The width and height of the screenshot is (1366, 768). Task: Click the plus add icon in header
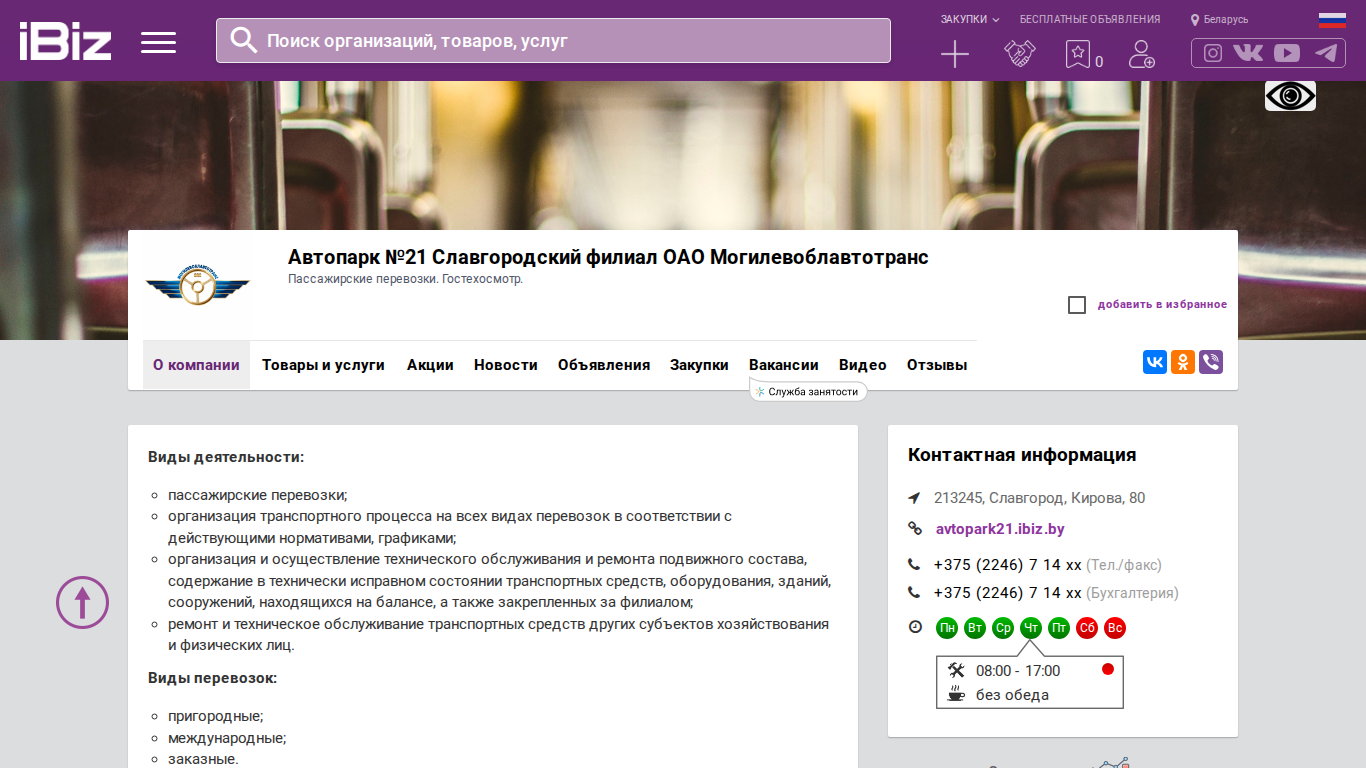955,54
